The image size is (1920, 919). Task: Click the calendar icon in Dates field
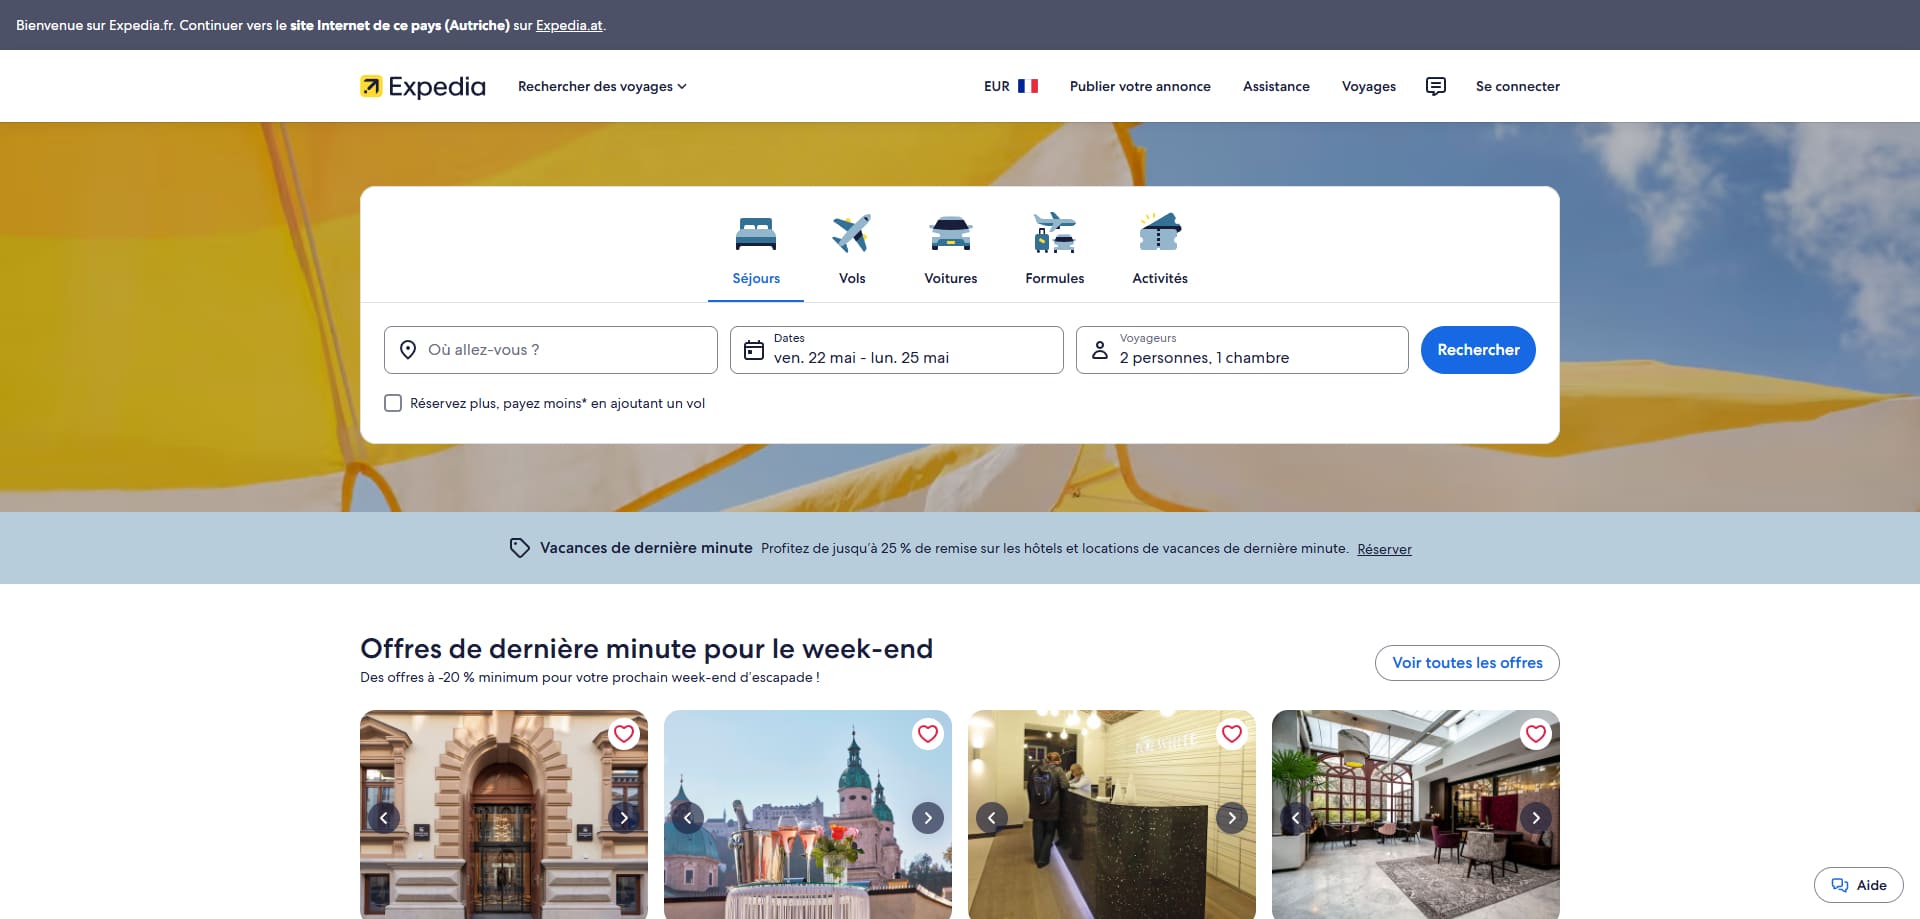point(754,350)
